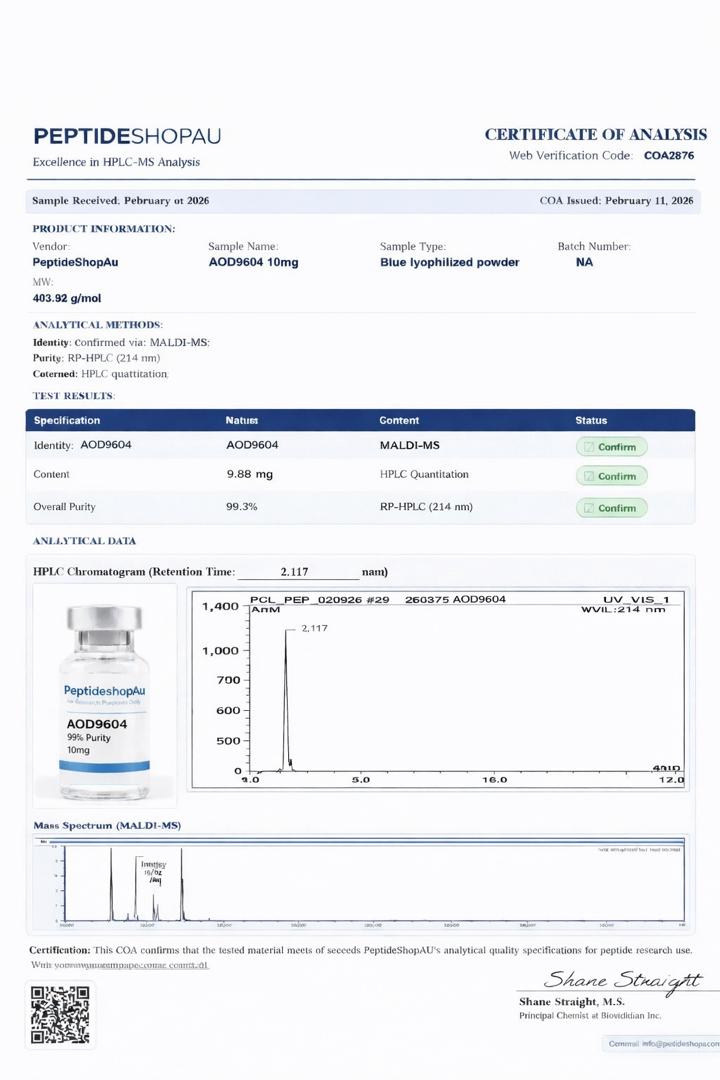Image resolution: width=720 pixels, height=1080 pixels.
Task: Click 'HPLC Quantitation' table cell
Action: (x=424, y=474)
